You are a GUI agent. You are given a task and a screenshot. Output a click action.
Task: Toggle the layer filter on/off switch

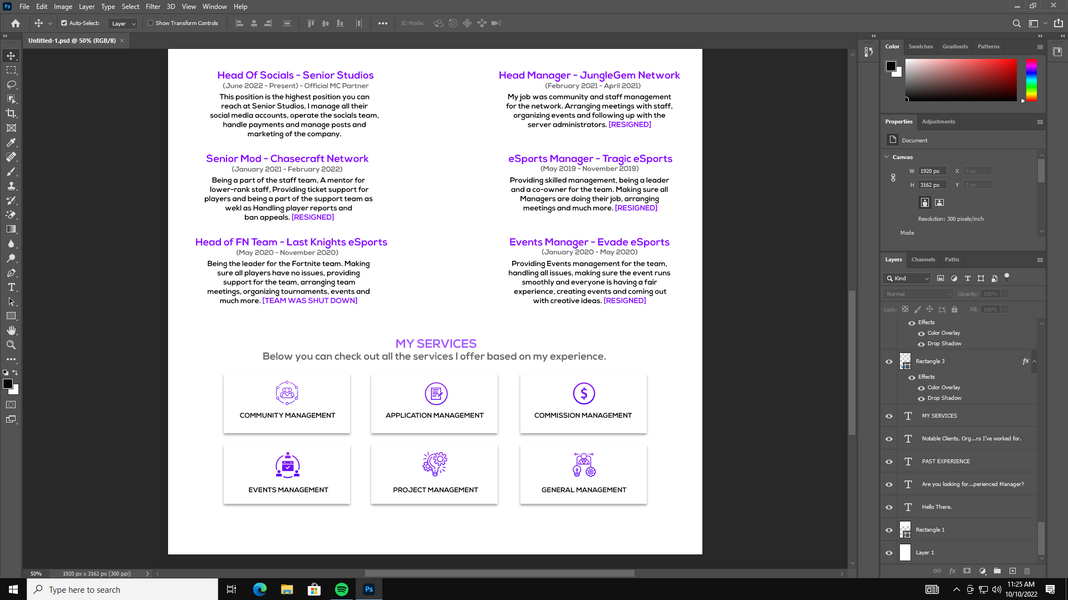(1007, 277)
